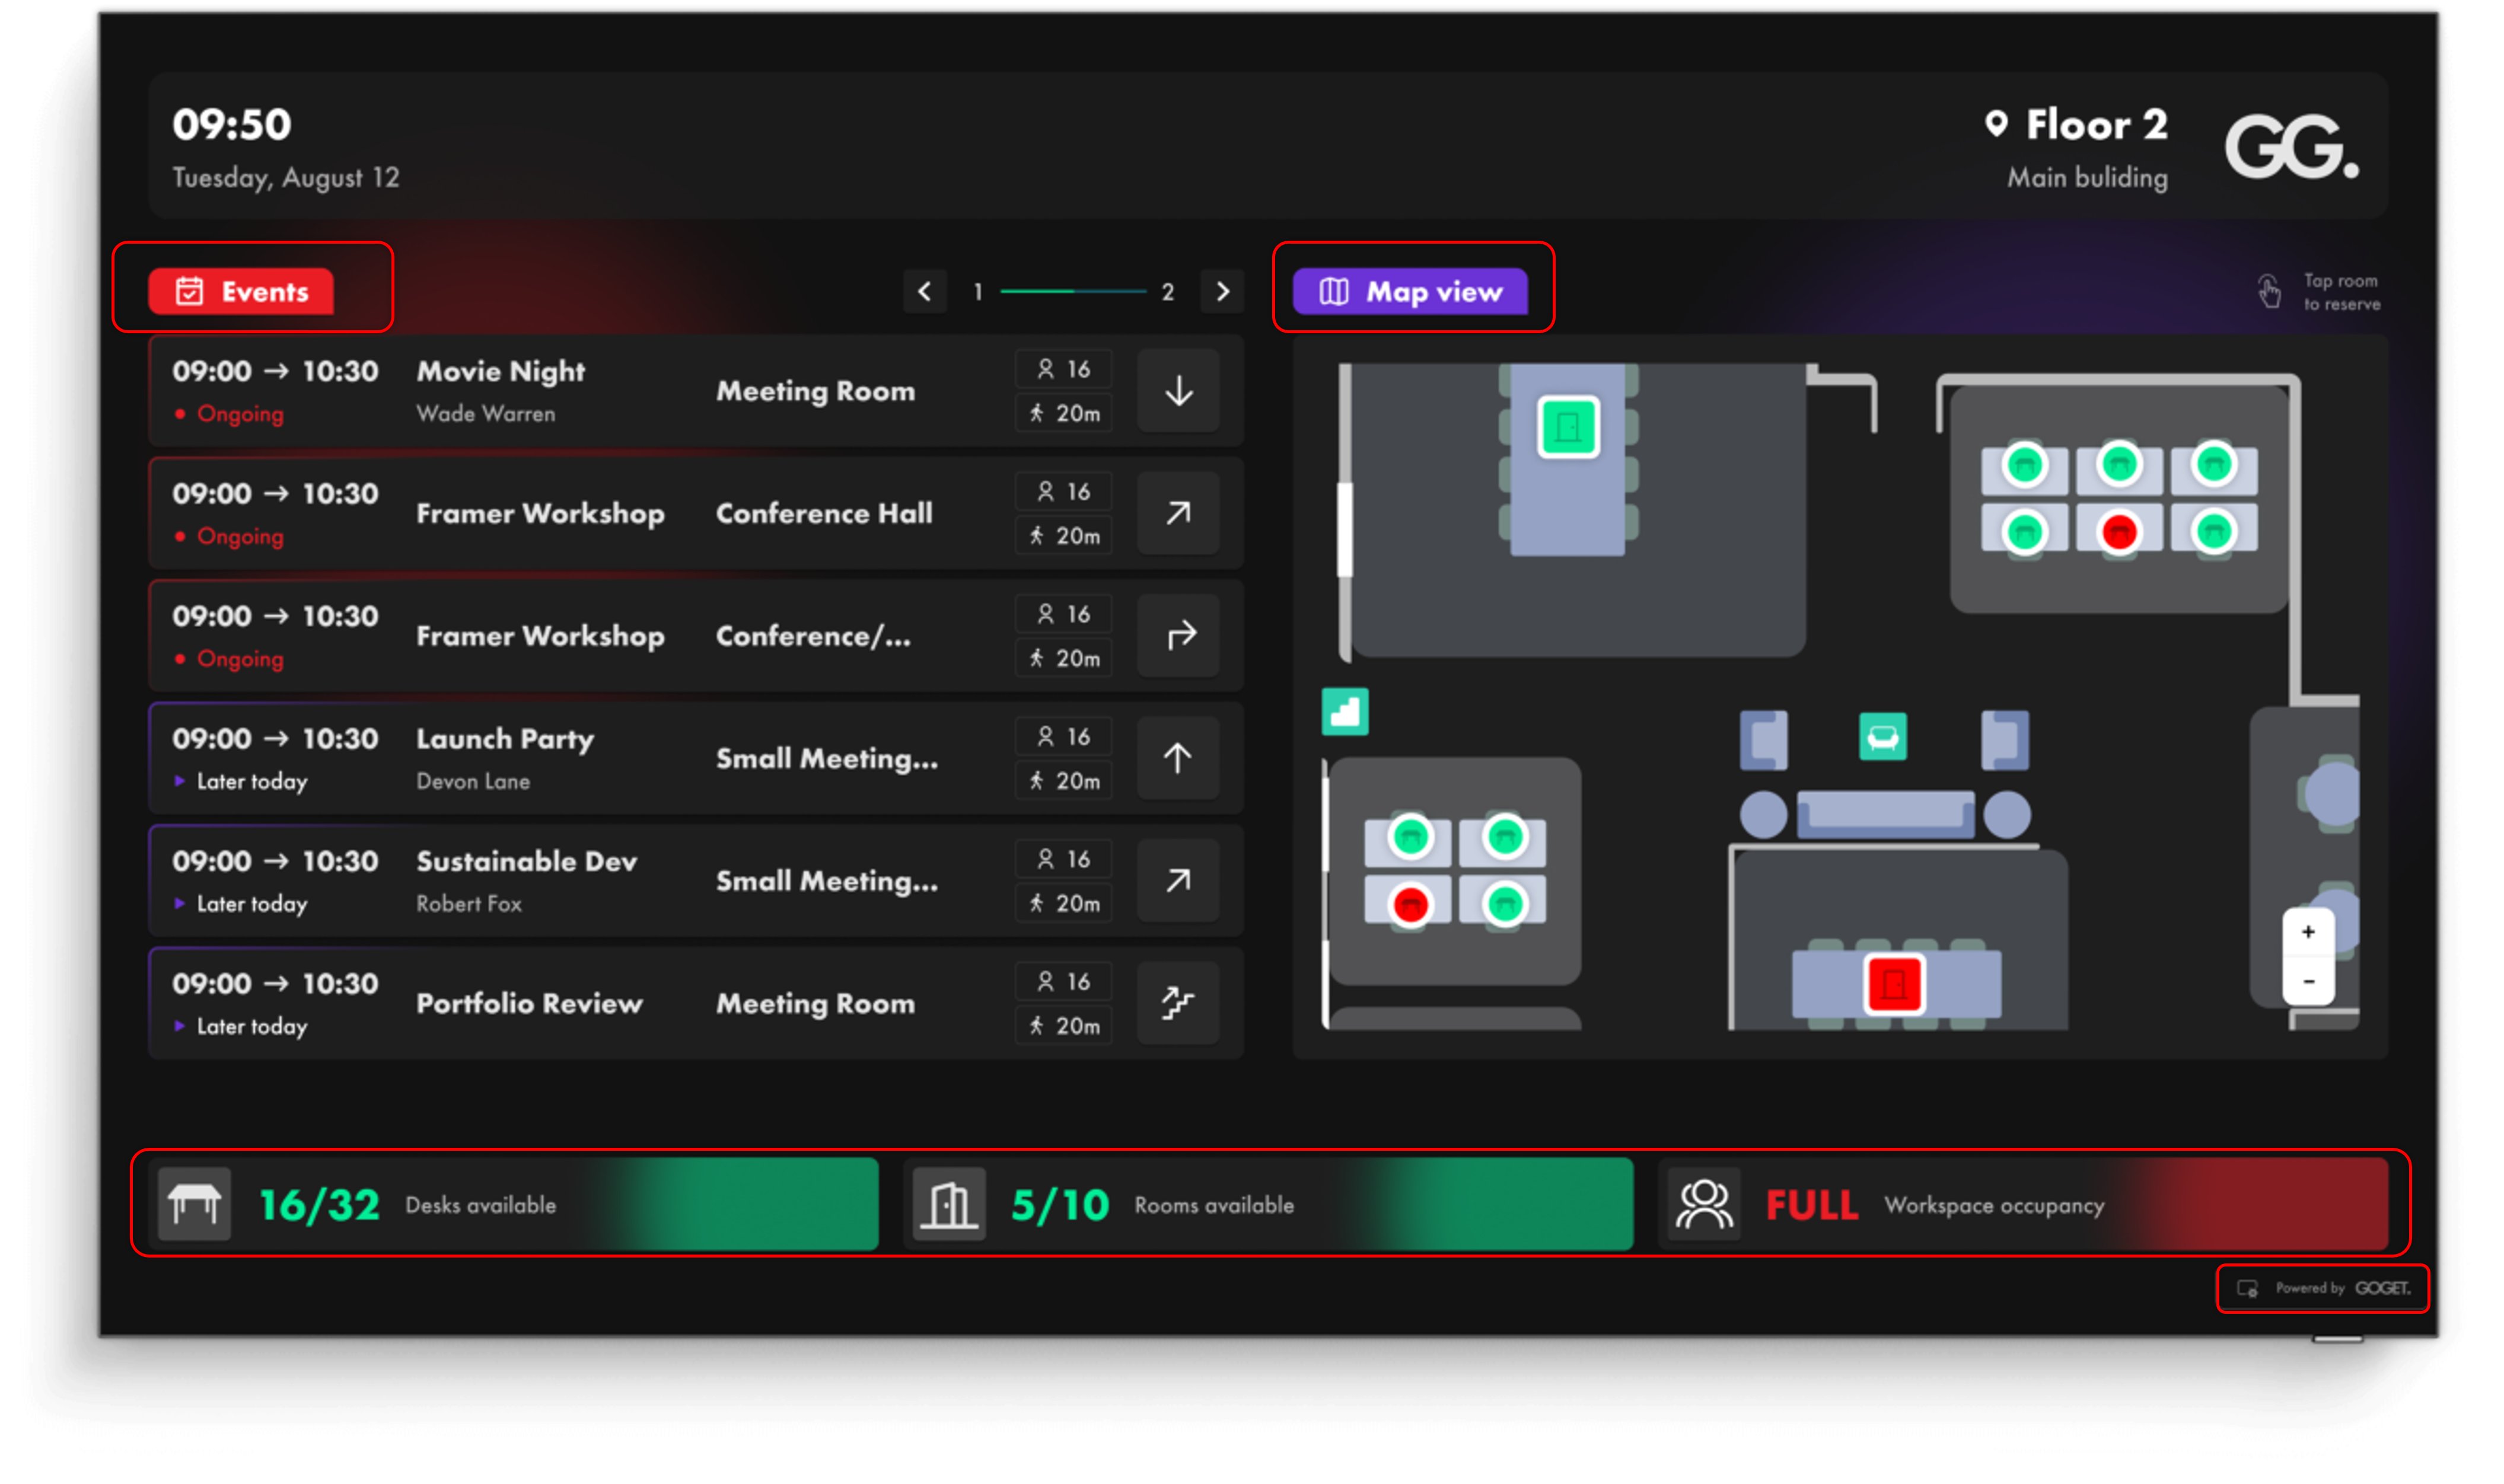The image size is (2504, 1484).
Task: Click the Portfolio Review event title
Action: (529, 1004)
